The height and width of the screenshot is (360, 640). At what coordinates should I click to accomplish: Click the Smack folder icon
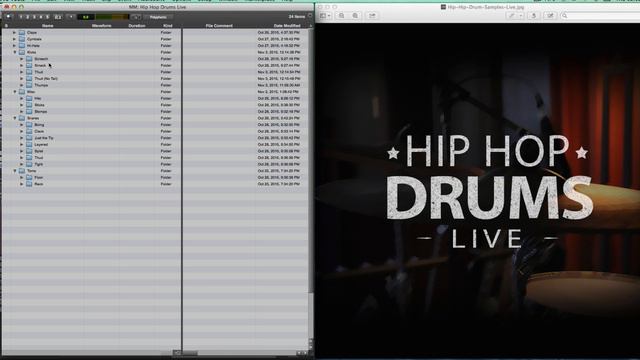[29, 65]
